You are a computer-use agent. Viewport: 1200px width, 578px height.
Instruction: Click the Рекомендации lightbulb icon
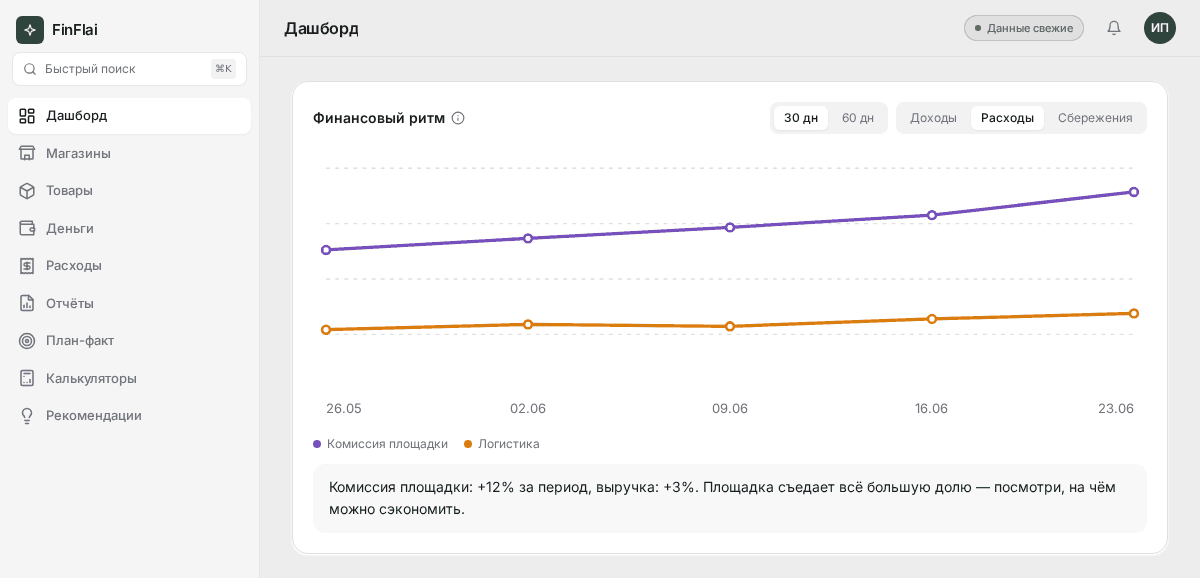coord(27,415)
